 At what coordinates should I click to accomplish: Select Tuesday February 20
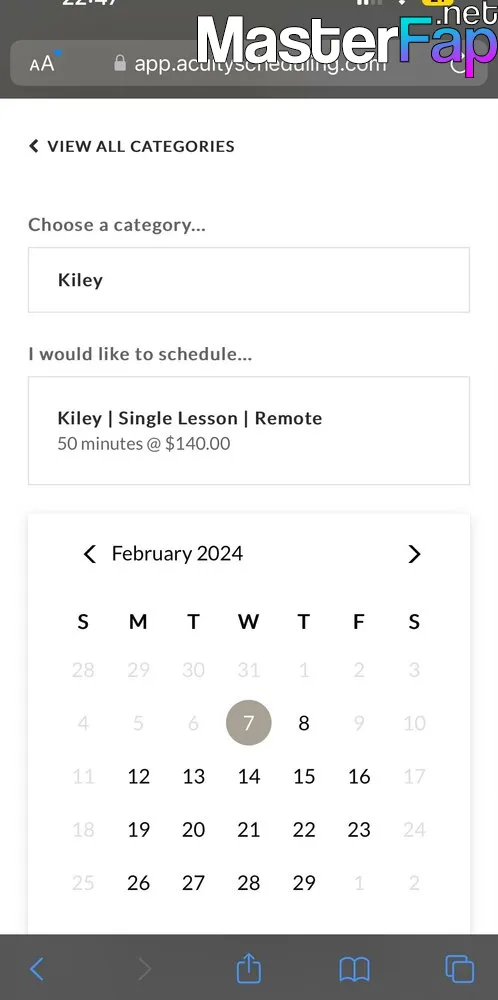[x=193, y=830]
